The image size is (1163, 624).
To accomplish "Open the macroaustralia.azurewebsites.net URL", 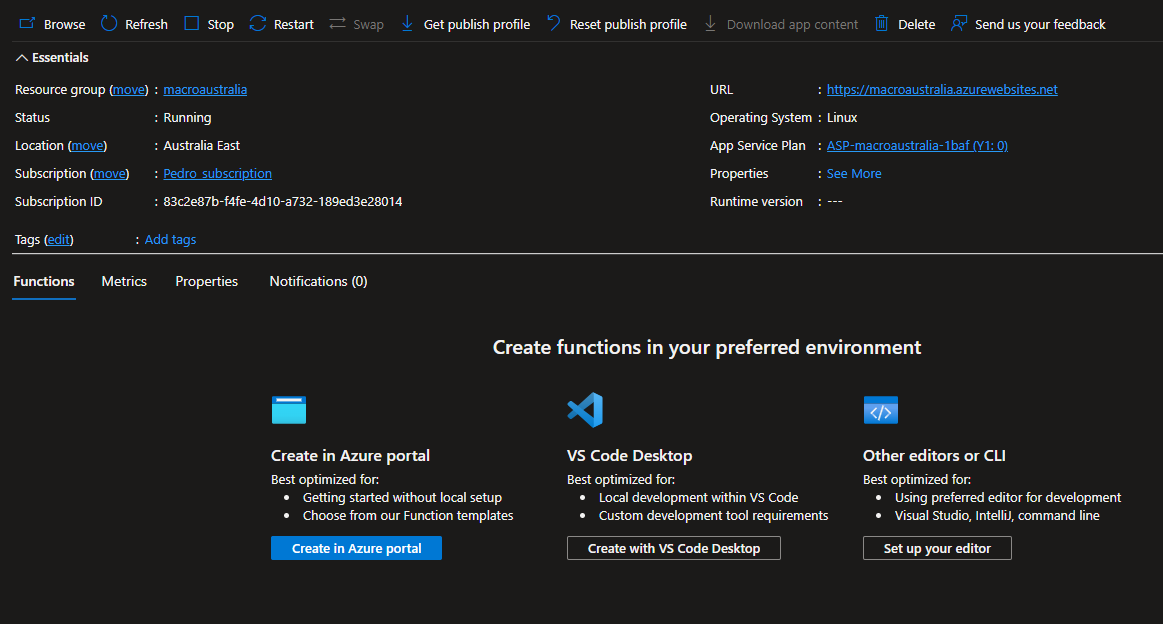I will (x=942, y=90).
